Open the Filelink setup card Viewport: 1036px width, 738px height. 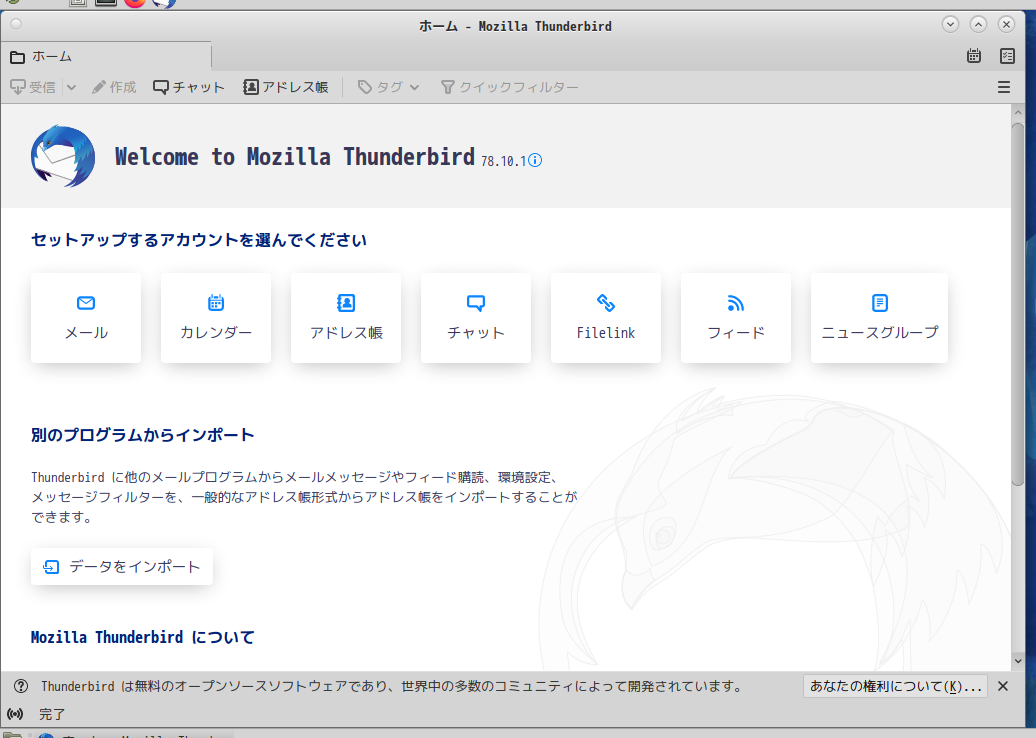(606, 318)
